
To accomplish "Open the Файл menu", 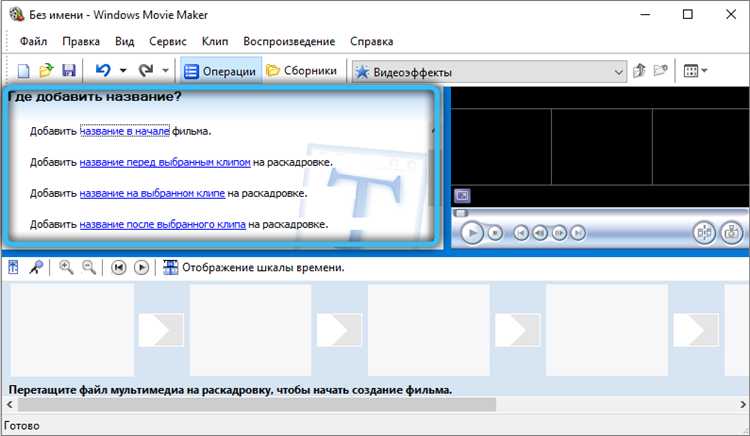I will tap(33, 42).
